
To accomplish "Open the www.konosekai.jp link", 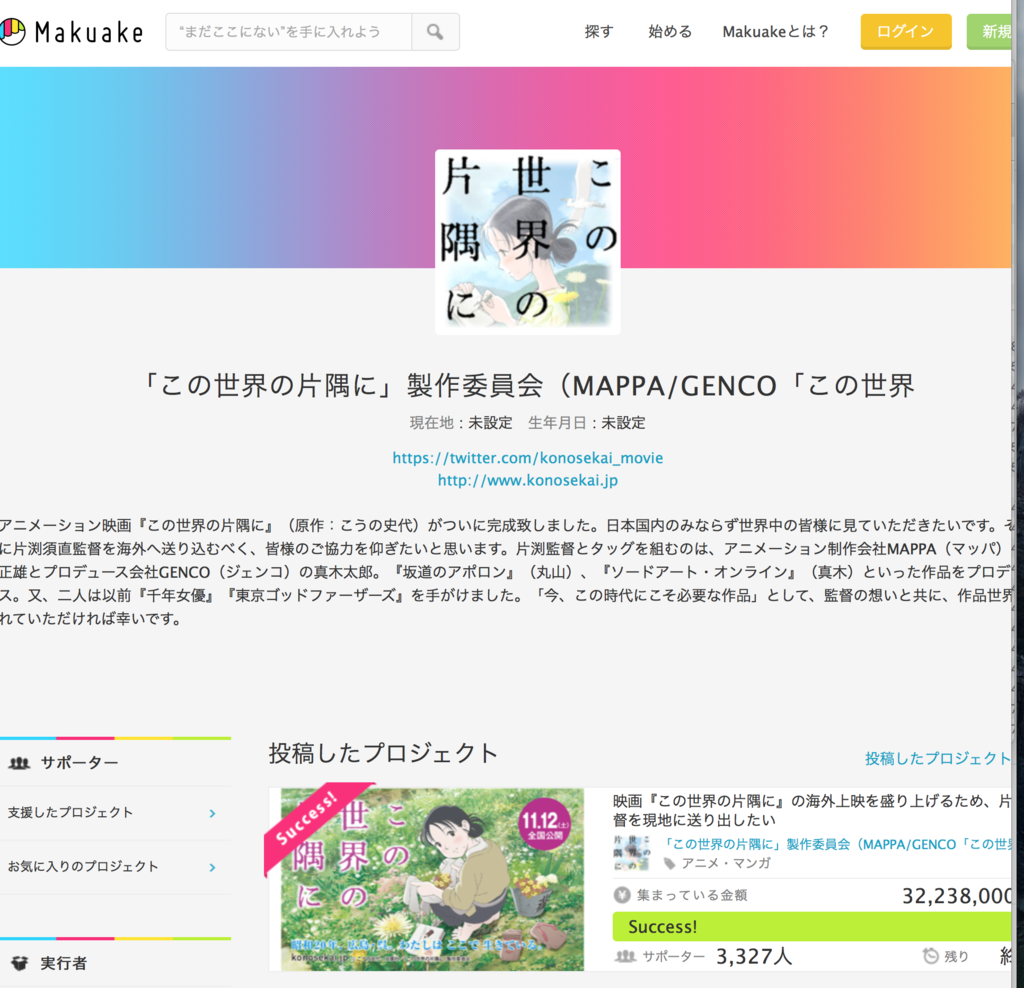I will pyautogui.click(x=528, y=481).
